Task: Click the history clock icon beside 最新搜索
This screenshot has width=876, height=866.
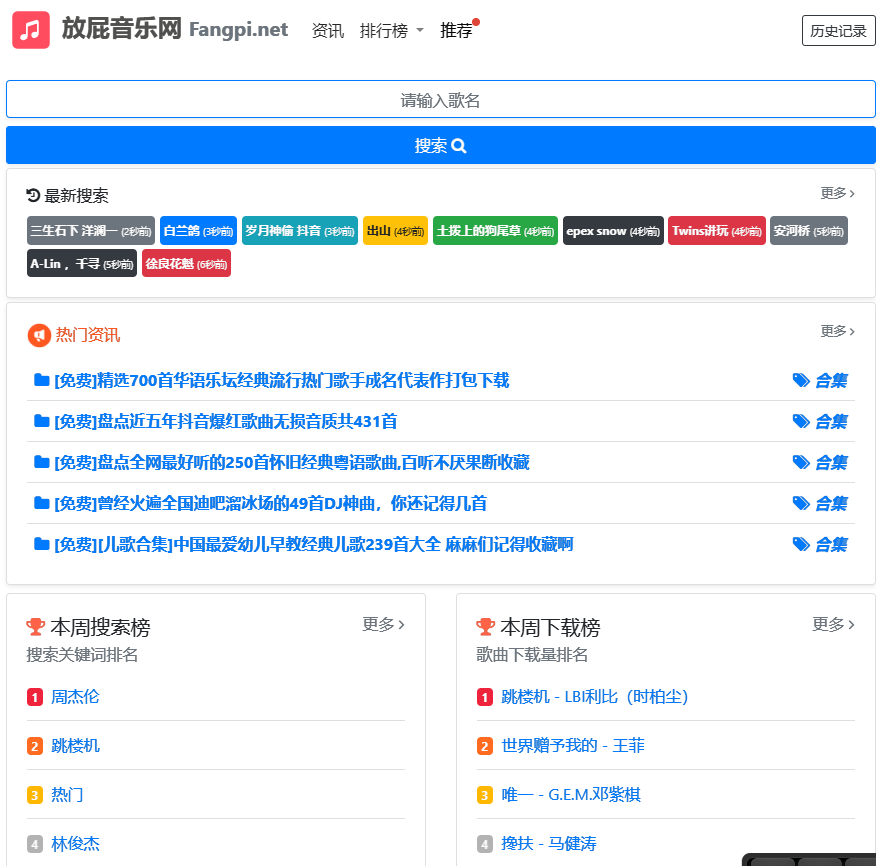Action: pos(33,196)
